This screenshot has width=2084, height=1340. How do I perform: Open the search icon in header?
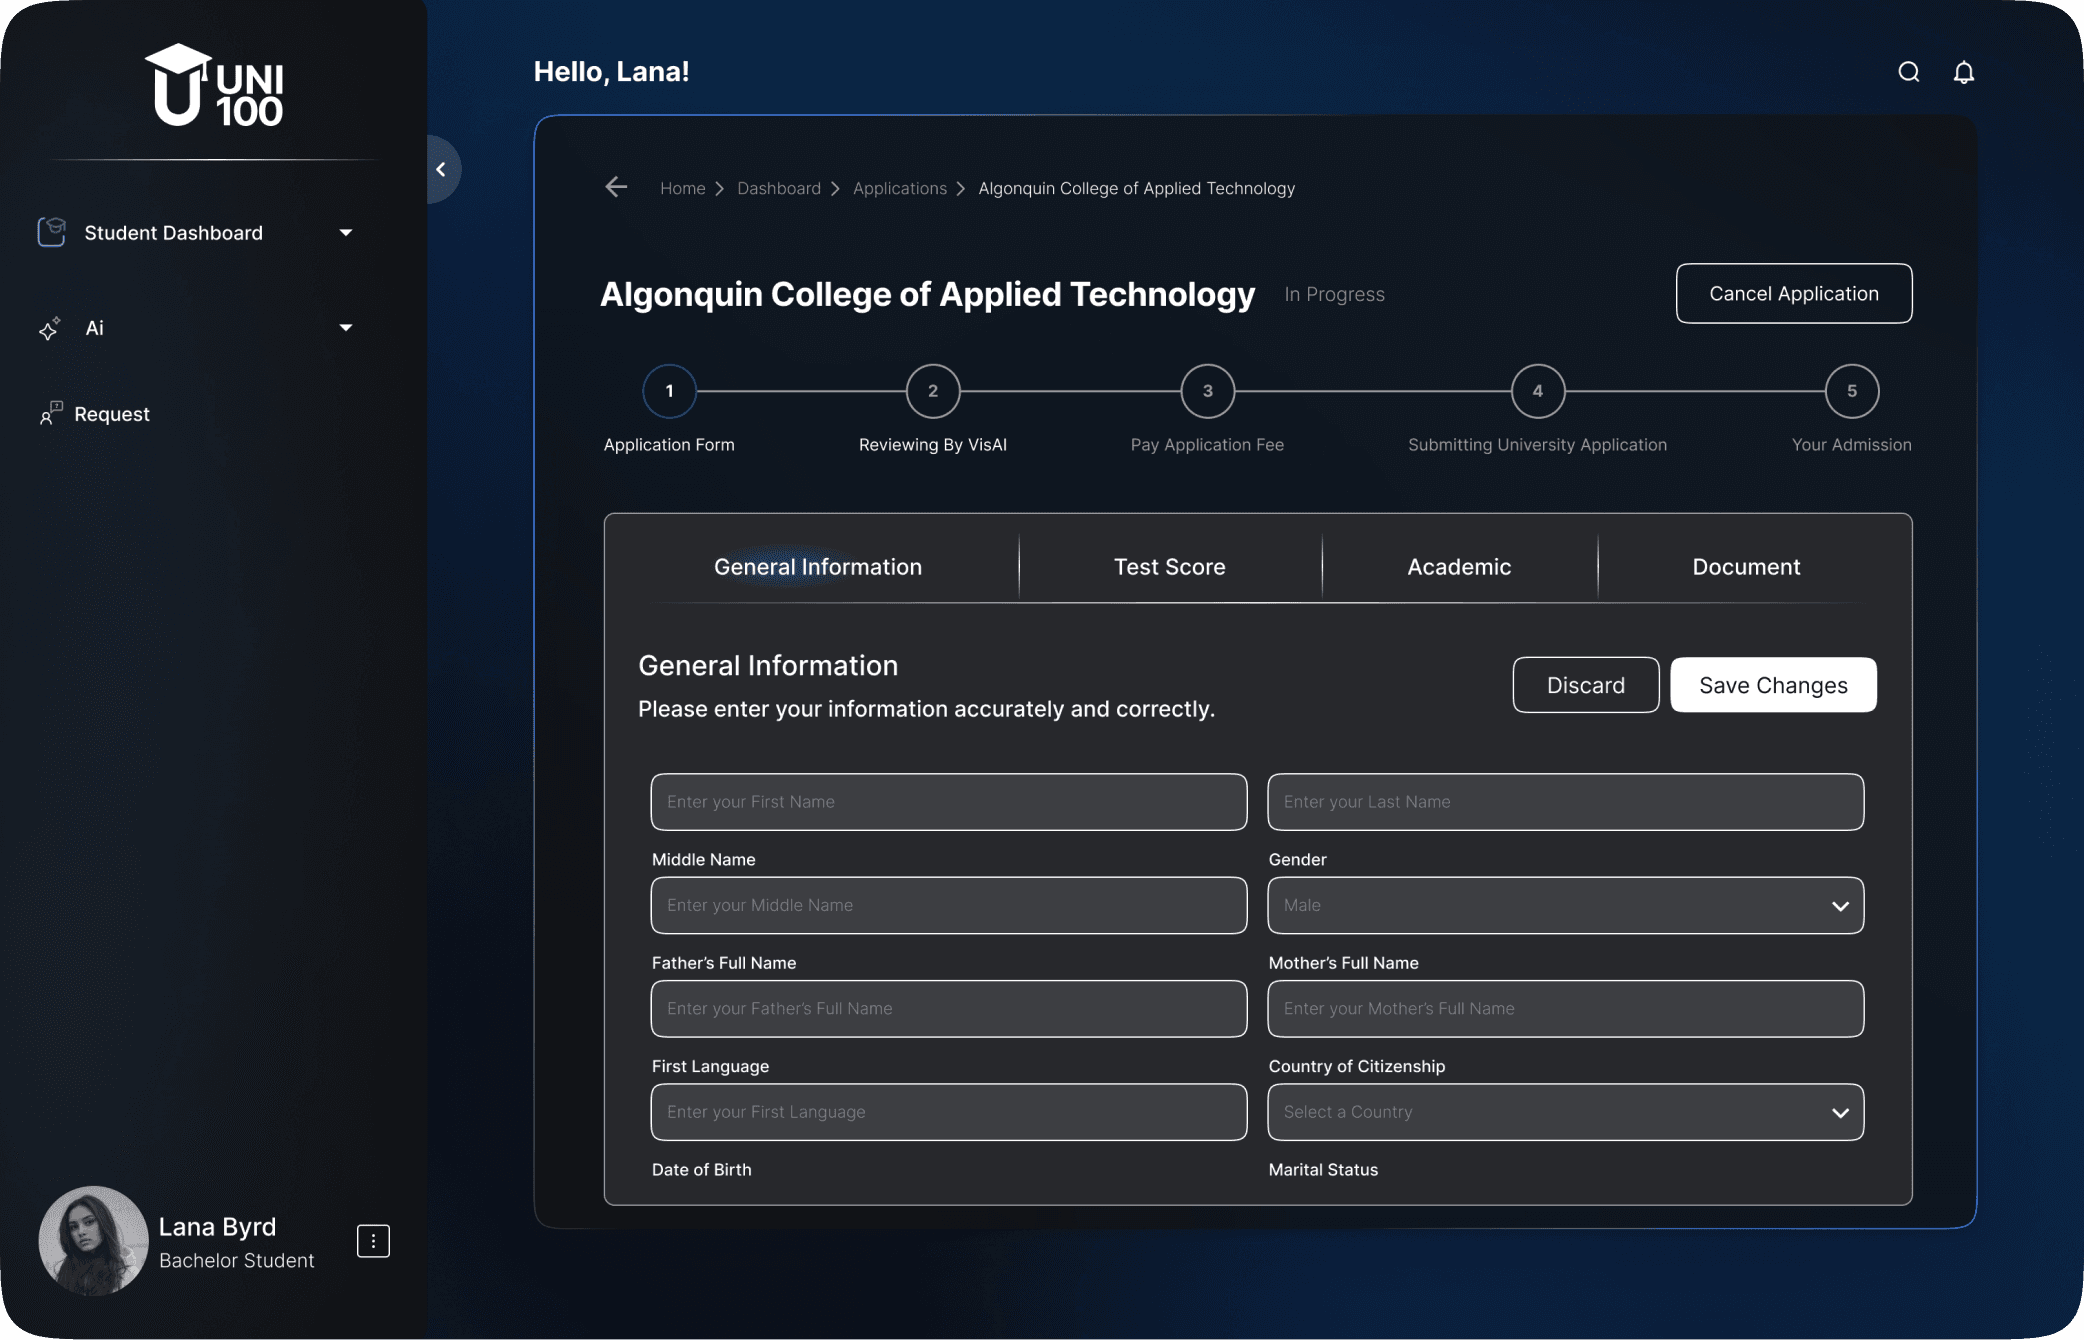(x=1909, y=72)
